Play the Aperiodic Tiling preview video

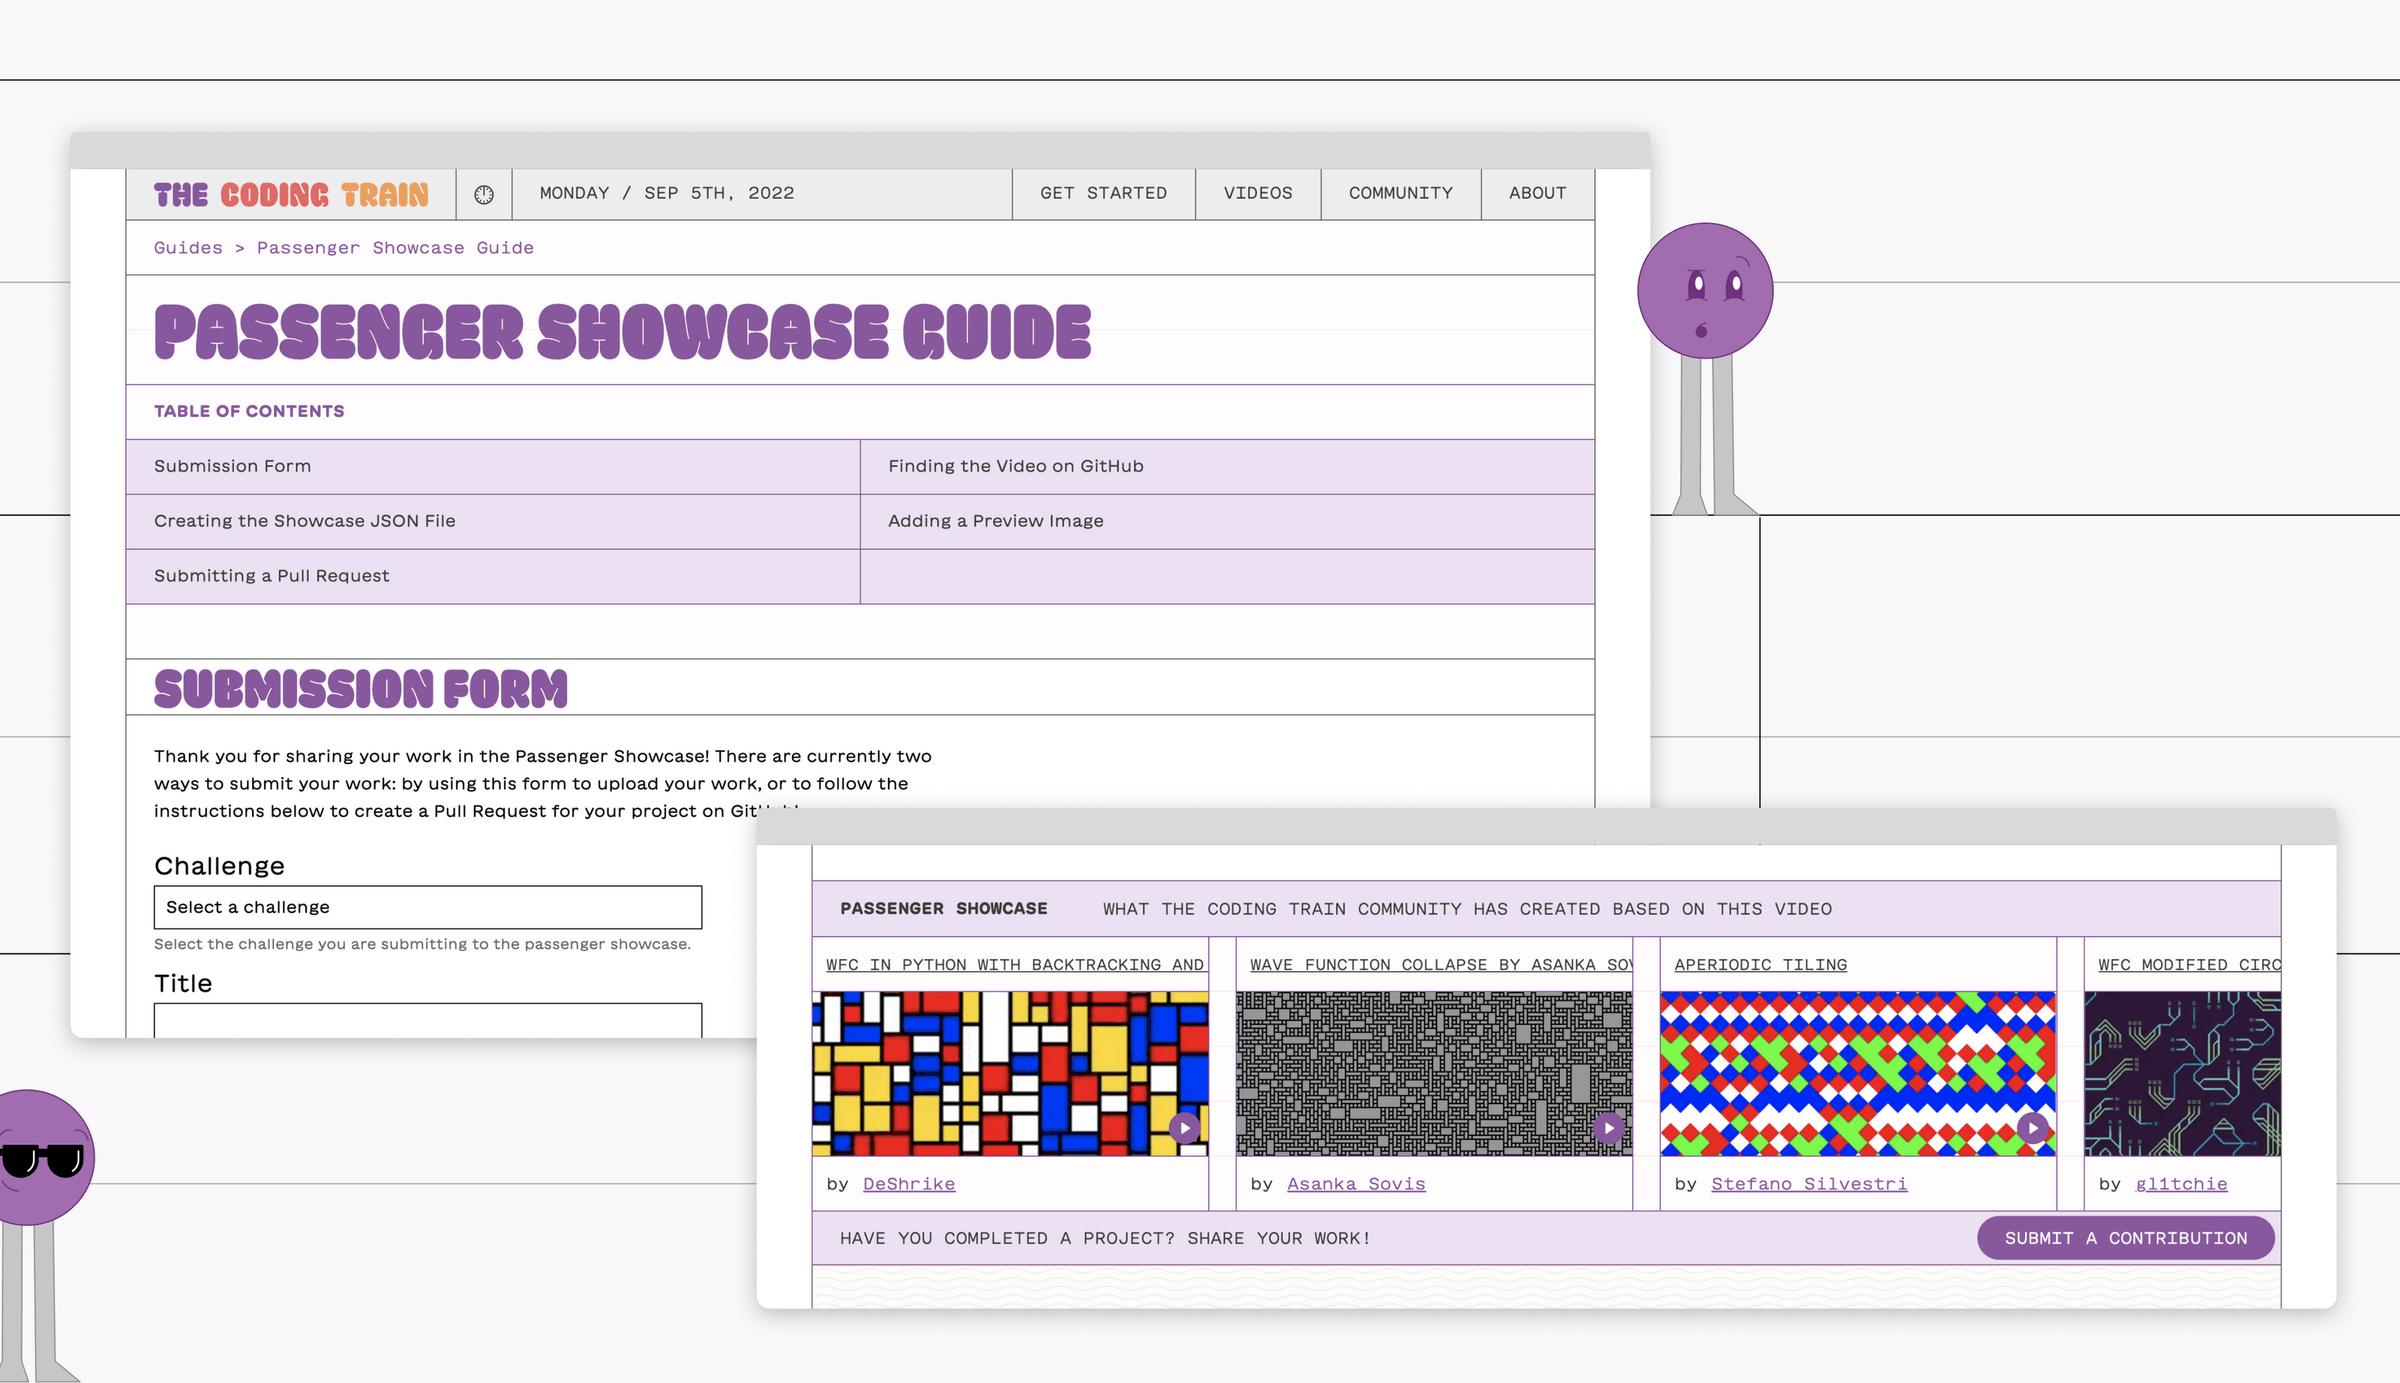[2033, 1128]
